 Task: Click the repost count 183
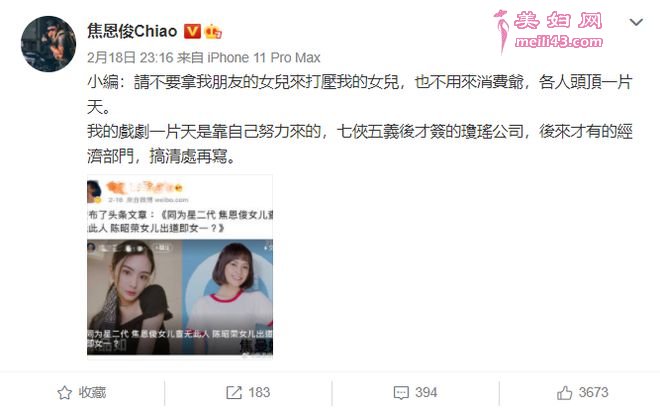pos(258,393)
